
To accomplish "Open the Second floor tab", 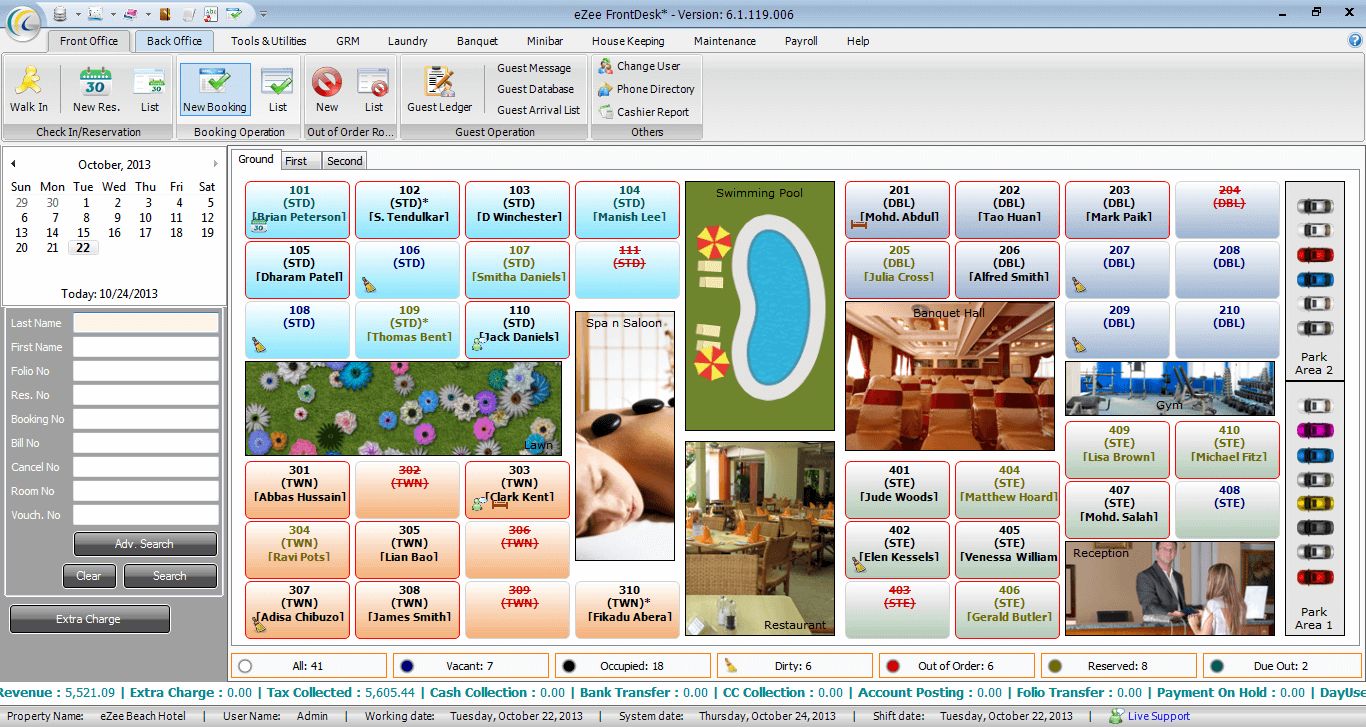I will [345, 161].
